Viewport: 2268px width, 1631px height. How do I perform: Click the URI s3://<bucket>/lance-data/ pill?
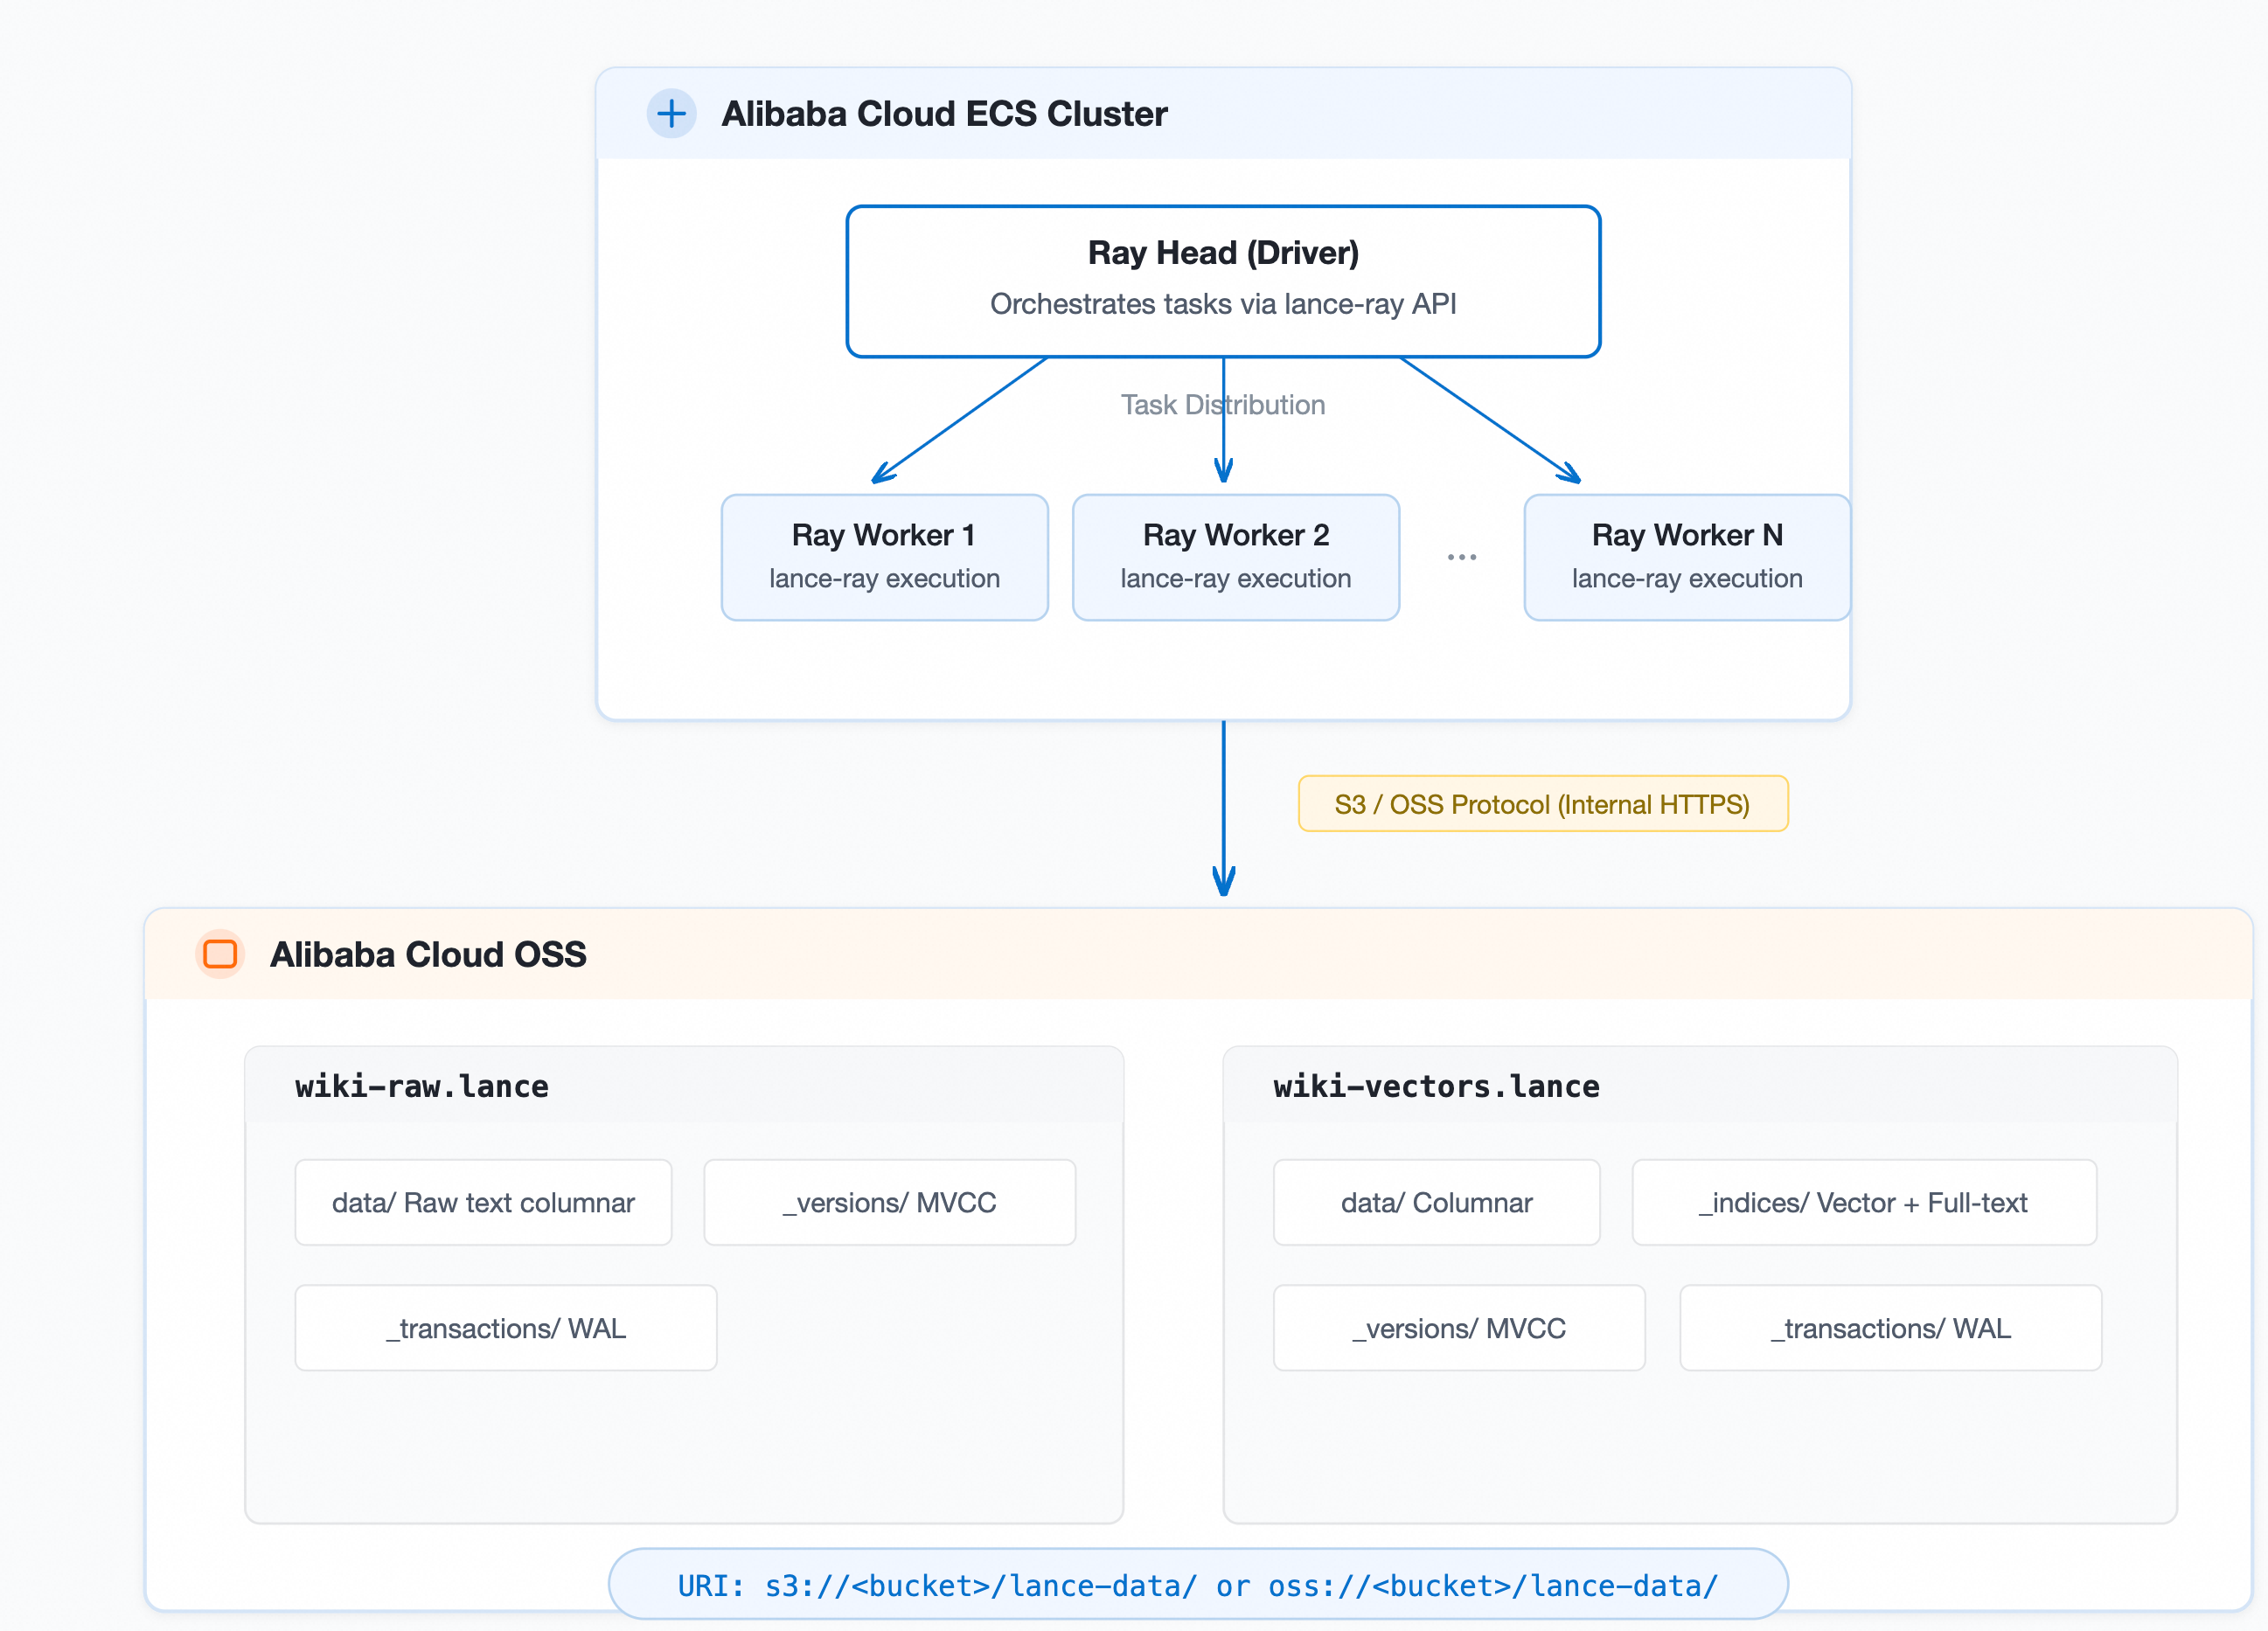pos(1198,1584)
